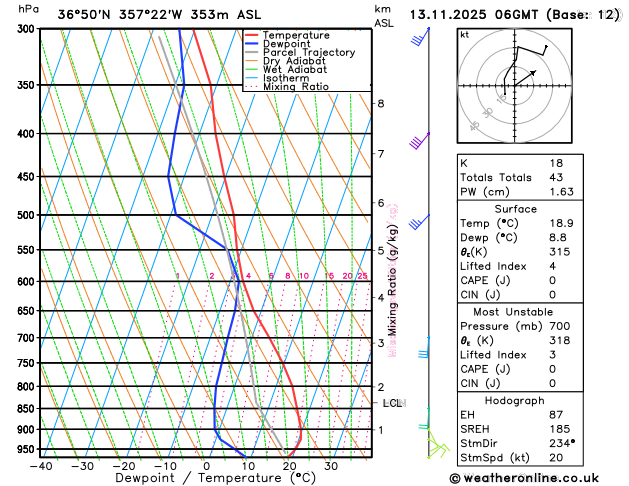The height and width of the screenshot is (486, 629).
Task: Click the K index value 18
Action: (556, 163)
